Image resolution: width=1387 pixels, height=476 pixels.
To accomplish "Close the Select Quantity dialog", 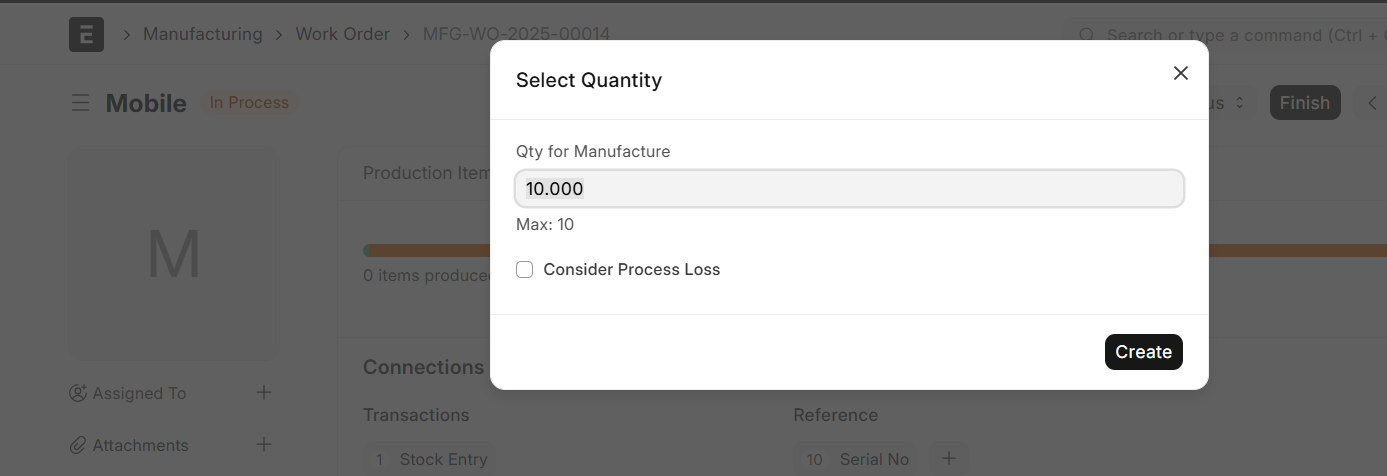I will 1181,73.
